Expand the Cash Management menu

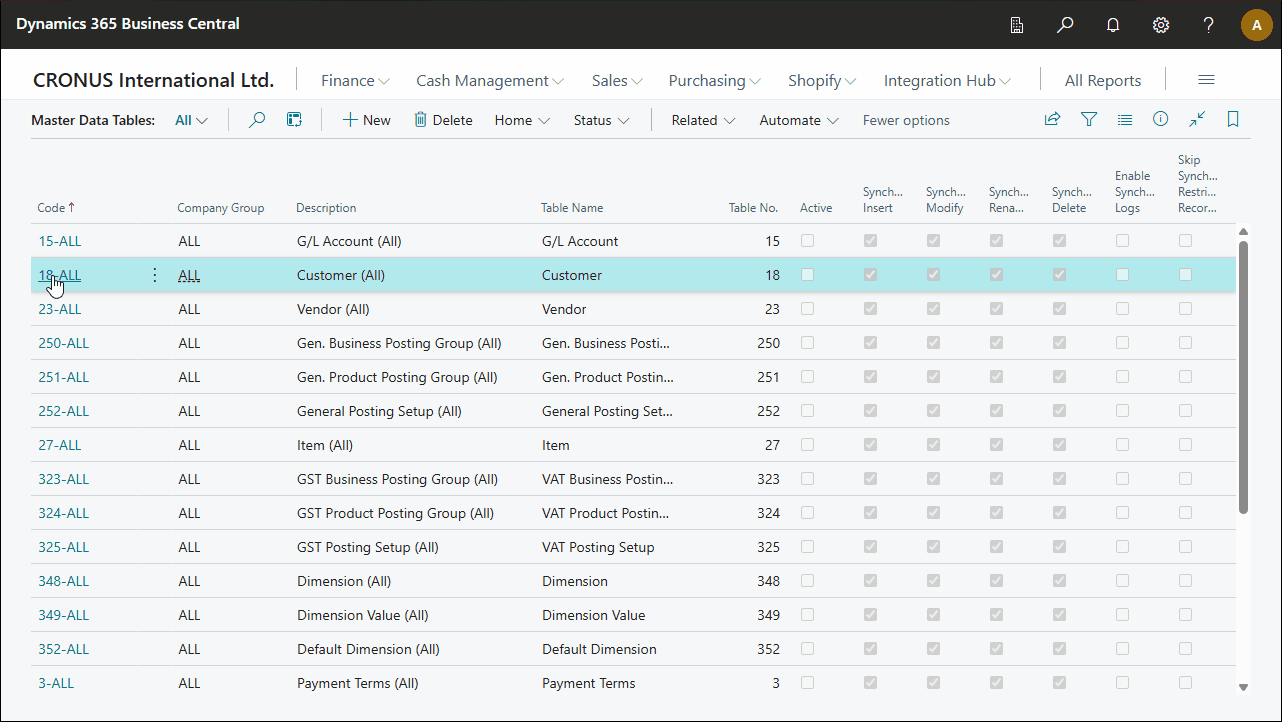(x=490, y=80)
